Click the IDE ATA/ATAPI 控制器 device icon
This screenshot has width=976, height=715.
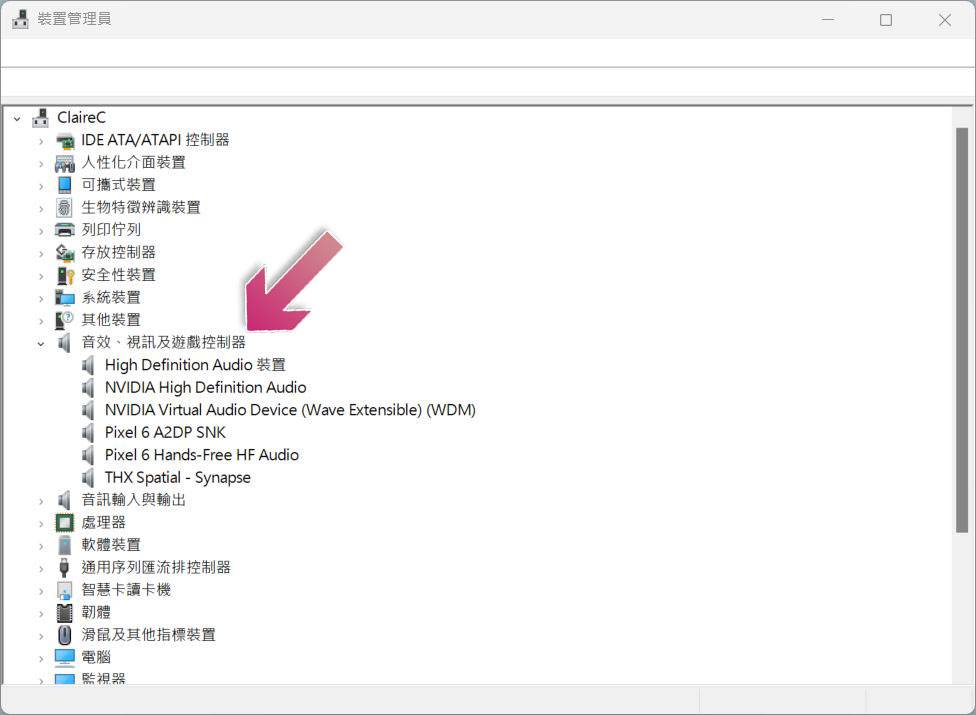click(x=65, y=140)
